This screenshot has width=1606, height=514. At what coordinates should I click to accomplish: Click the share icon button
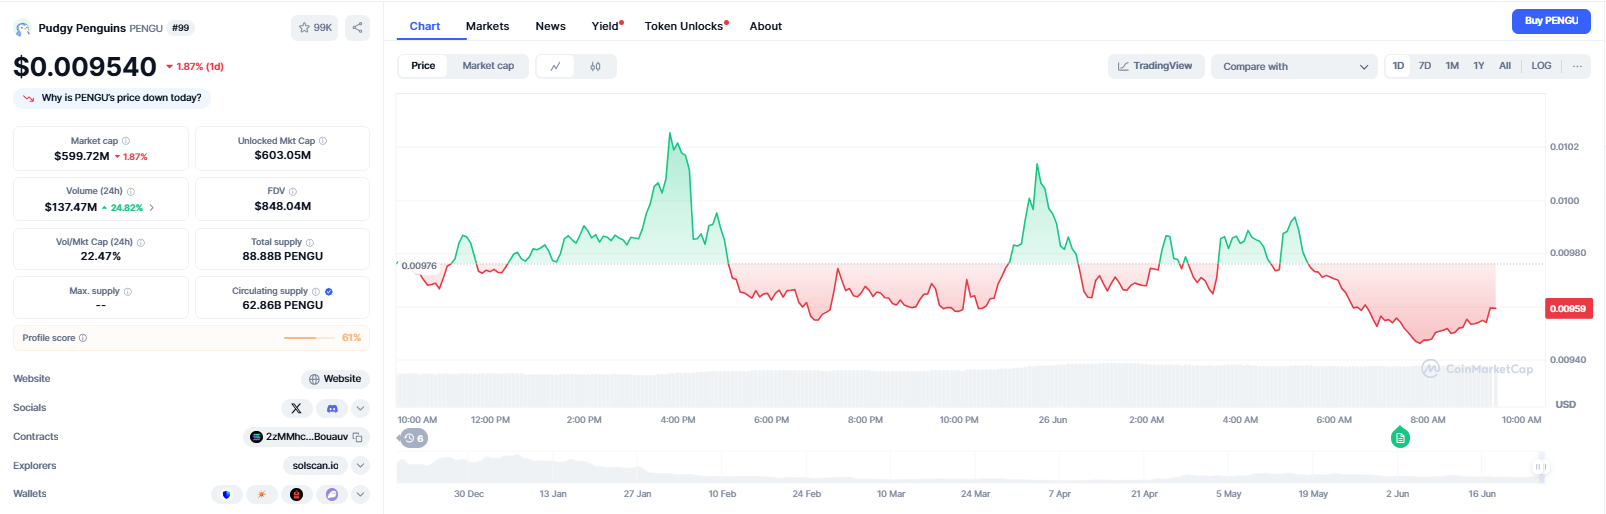357,28
